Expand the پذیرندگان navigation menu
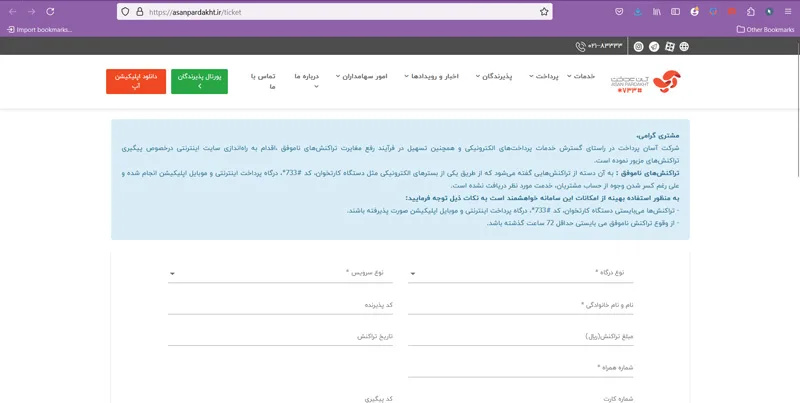Screen dimensions: 800x403 pyautogui.click(x=494, y=76)
